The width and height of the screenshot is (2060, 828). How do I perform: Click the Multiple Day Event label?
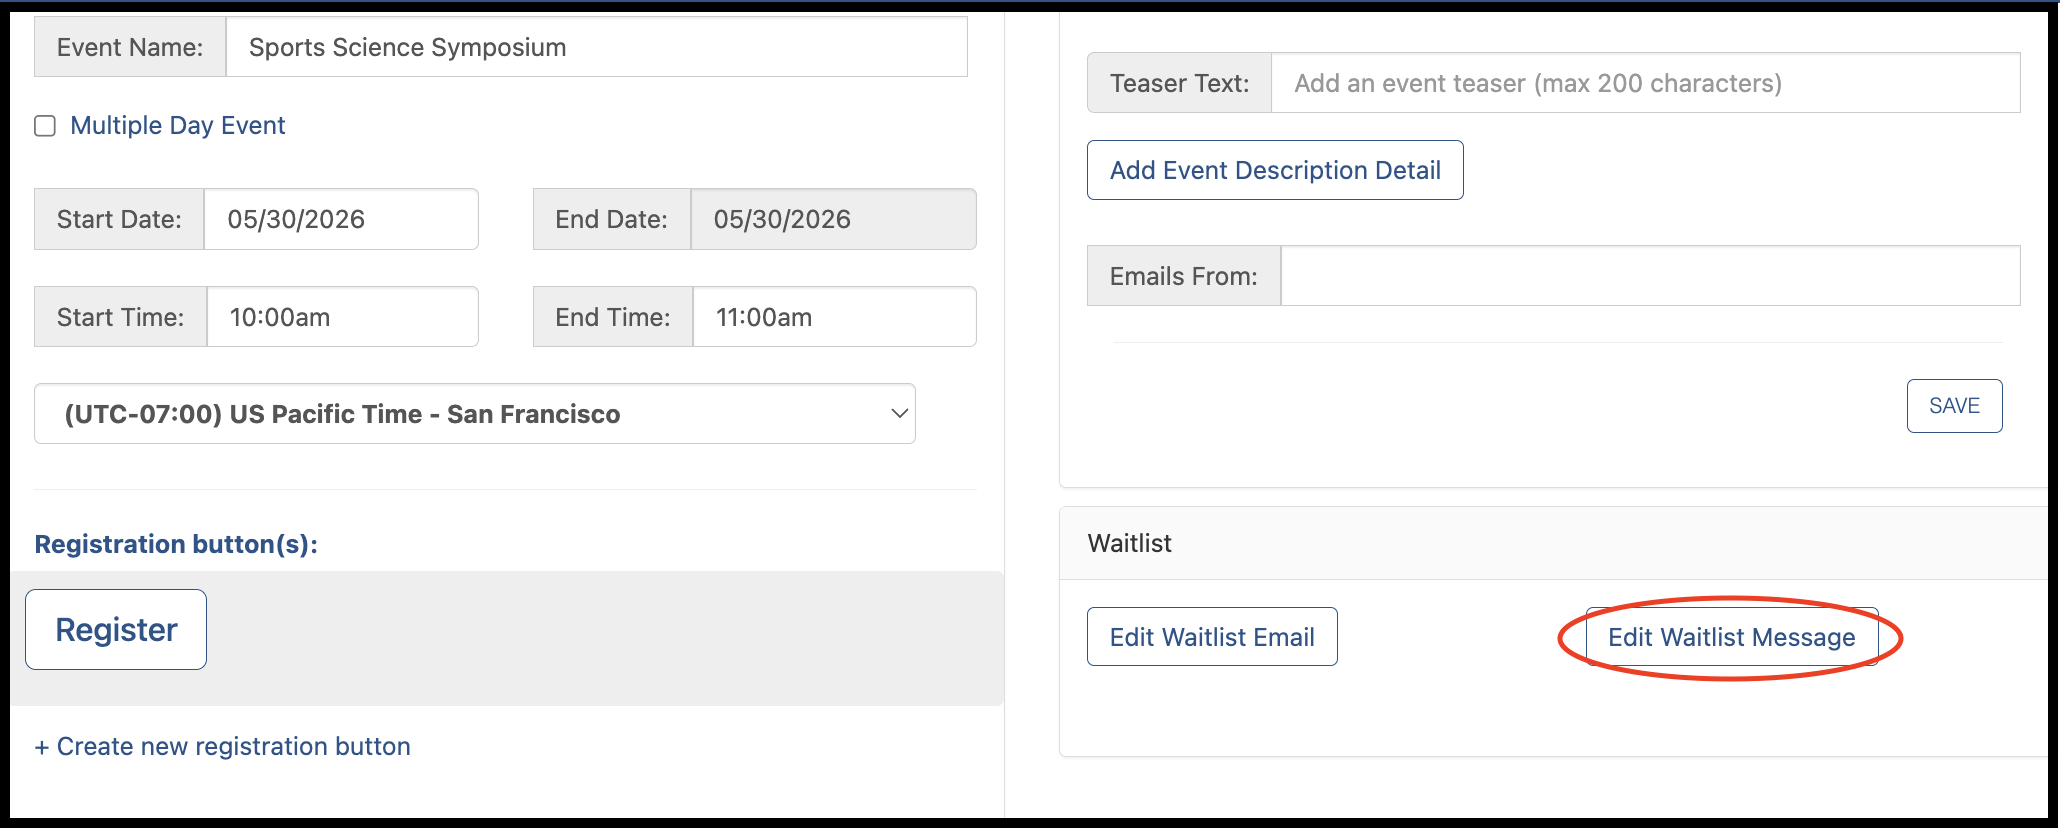[x=177, y=125]
